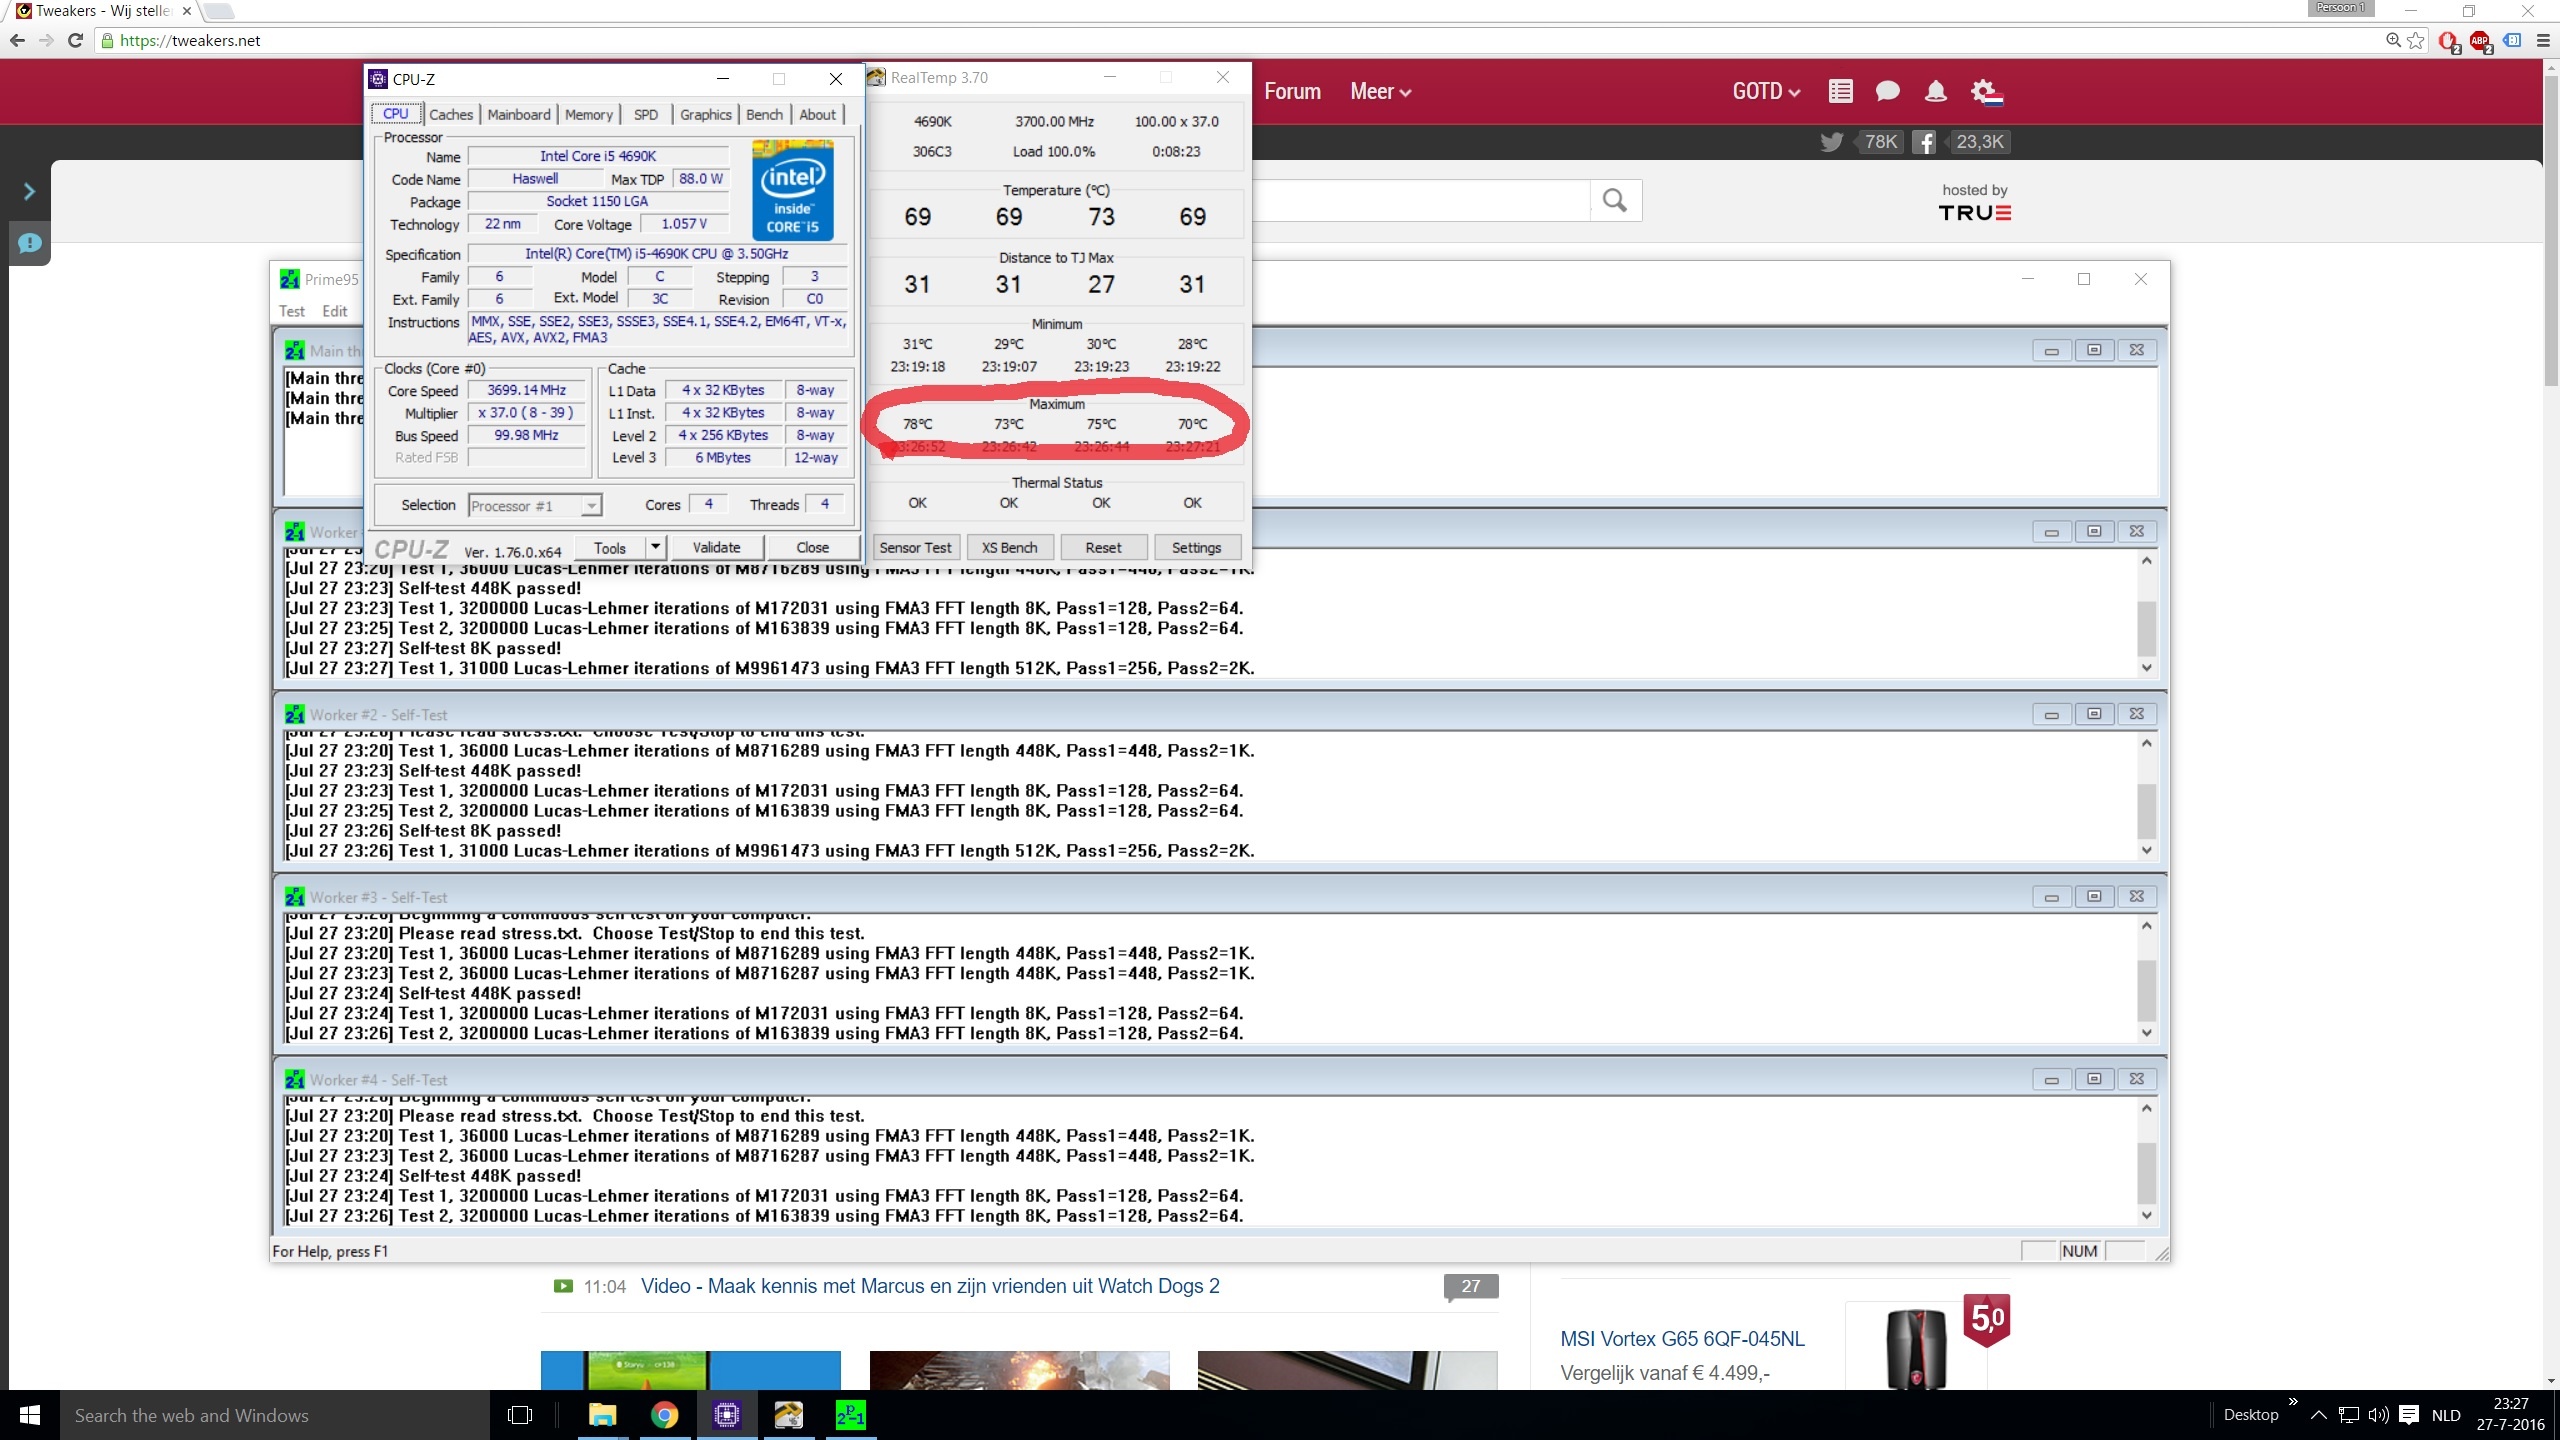Screen dimensions: 2560x1440
Task: Switch to the Mainboard tab in CPU-Z
Action: [x=519, y=114]
